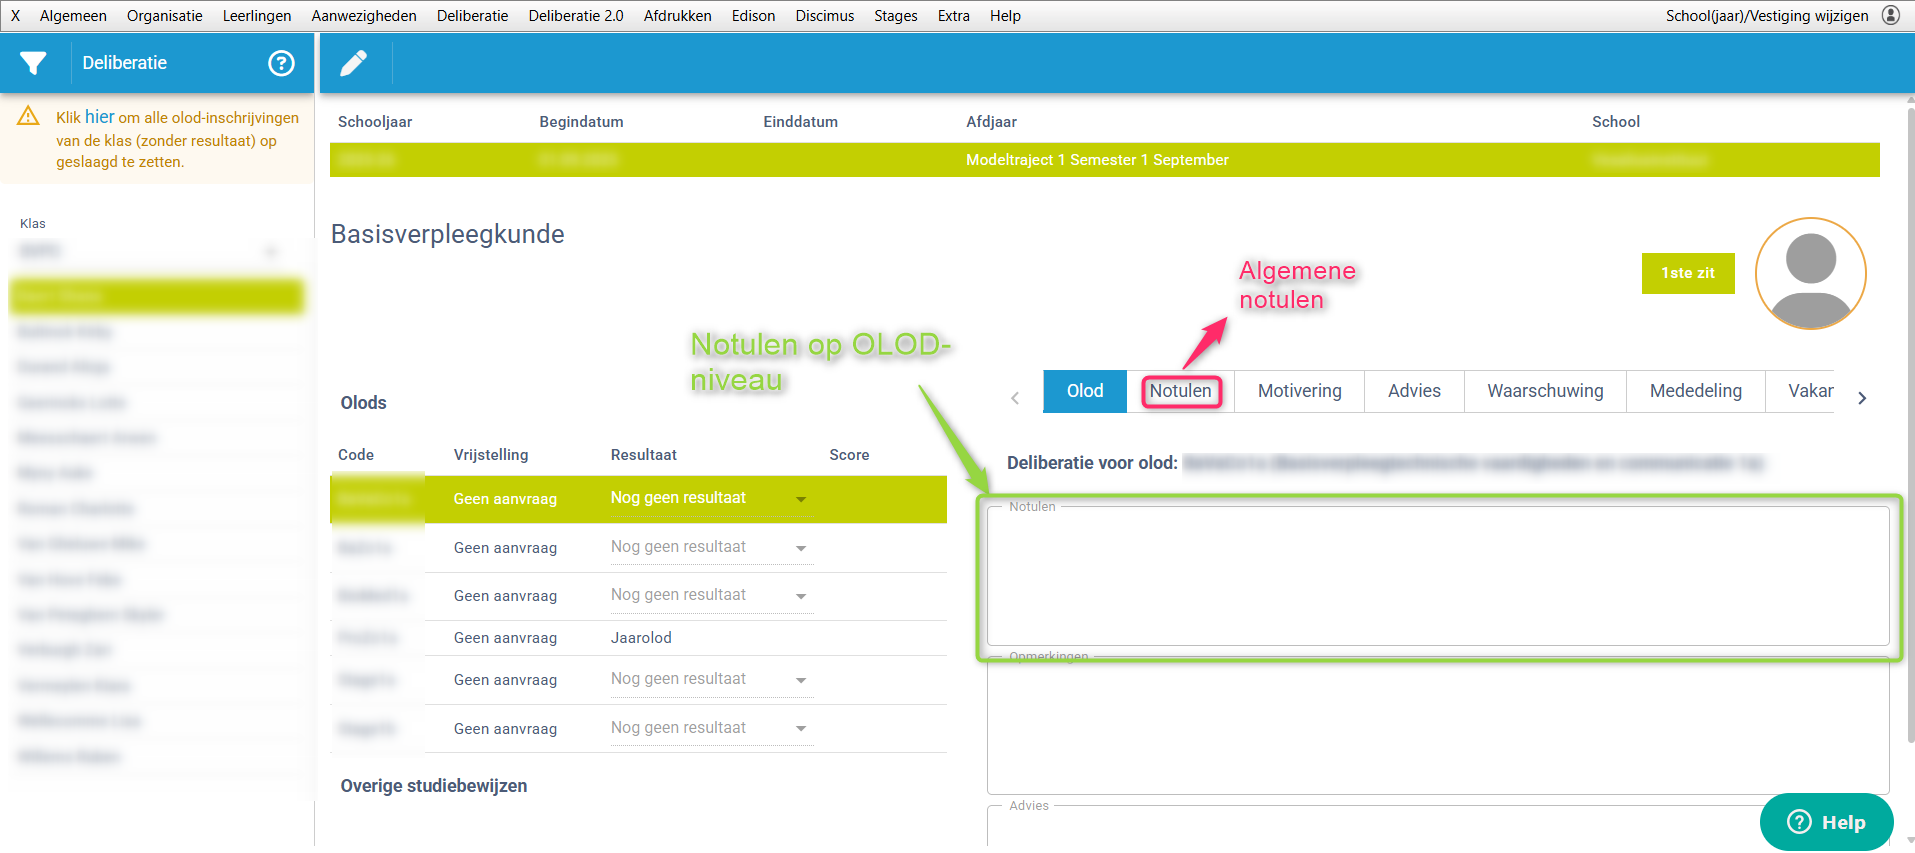This screenshot has width=1915, height=853.
Task: Expand the Klas dropdown
Action: 270,251
